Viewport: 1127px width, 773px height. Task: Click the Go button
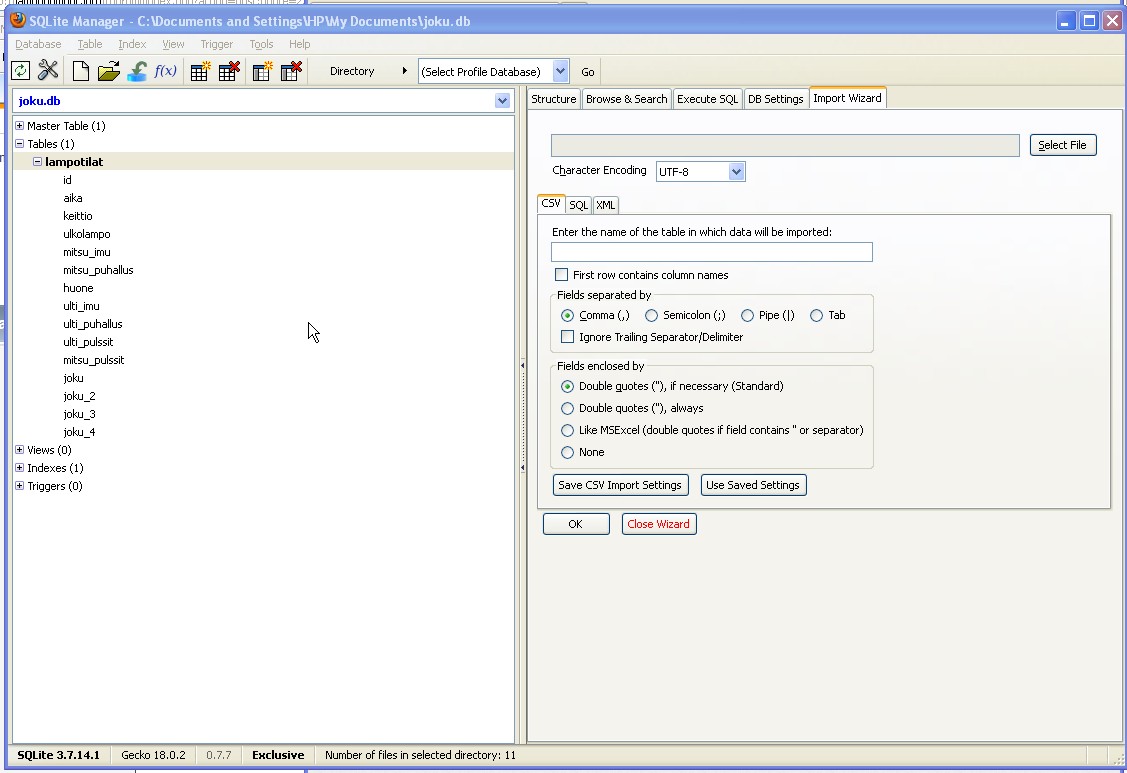tap(588, 72)
